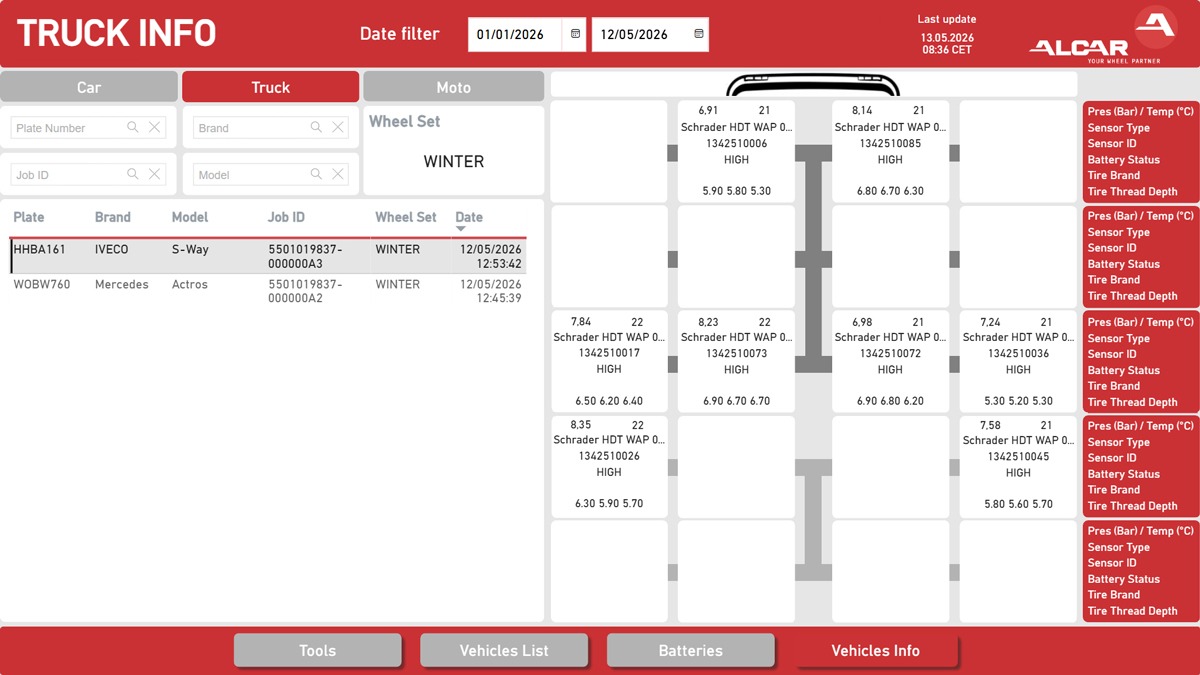Select tire card with sensor 1342510045

tap(1018, 466)
